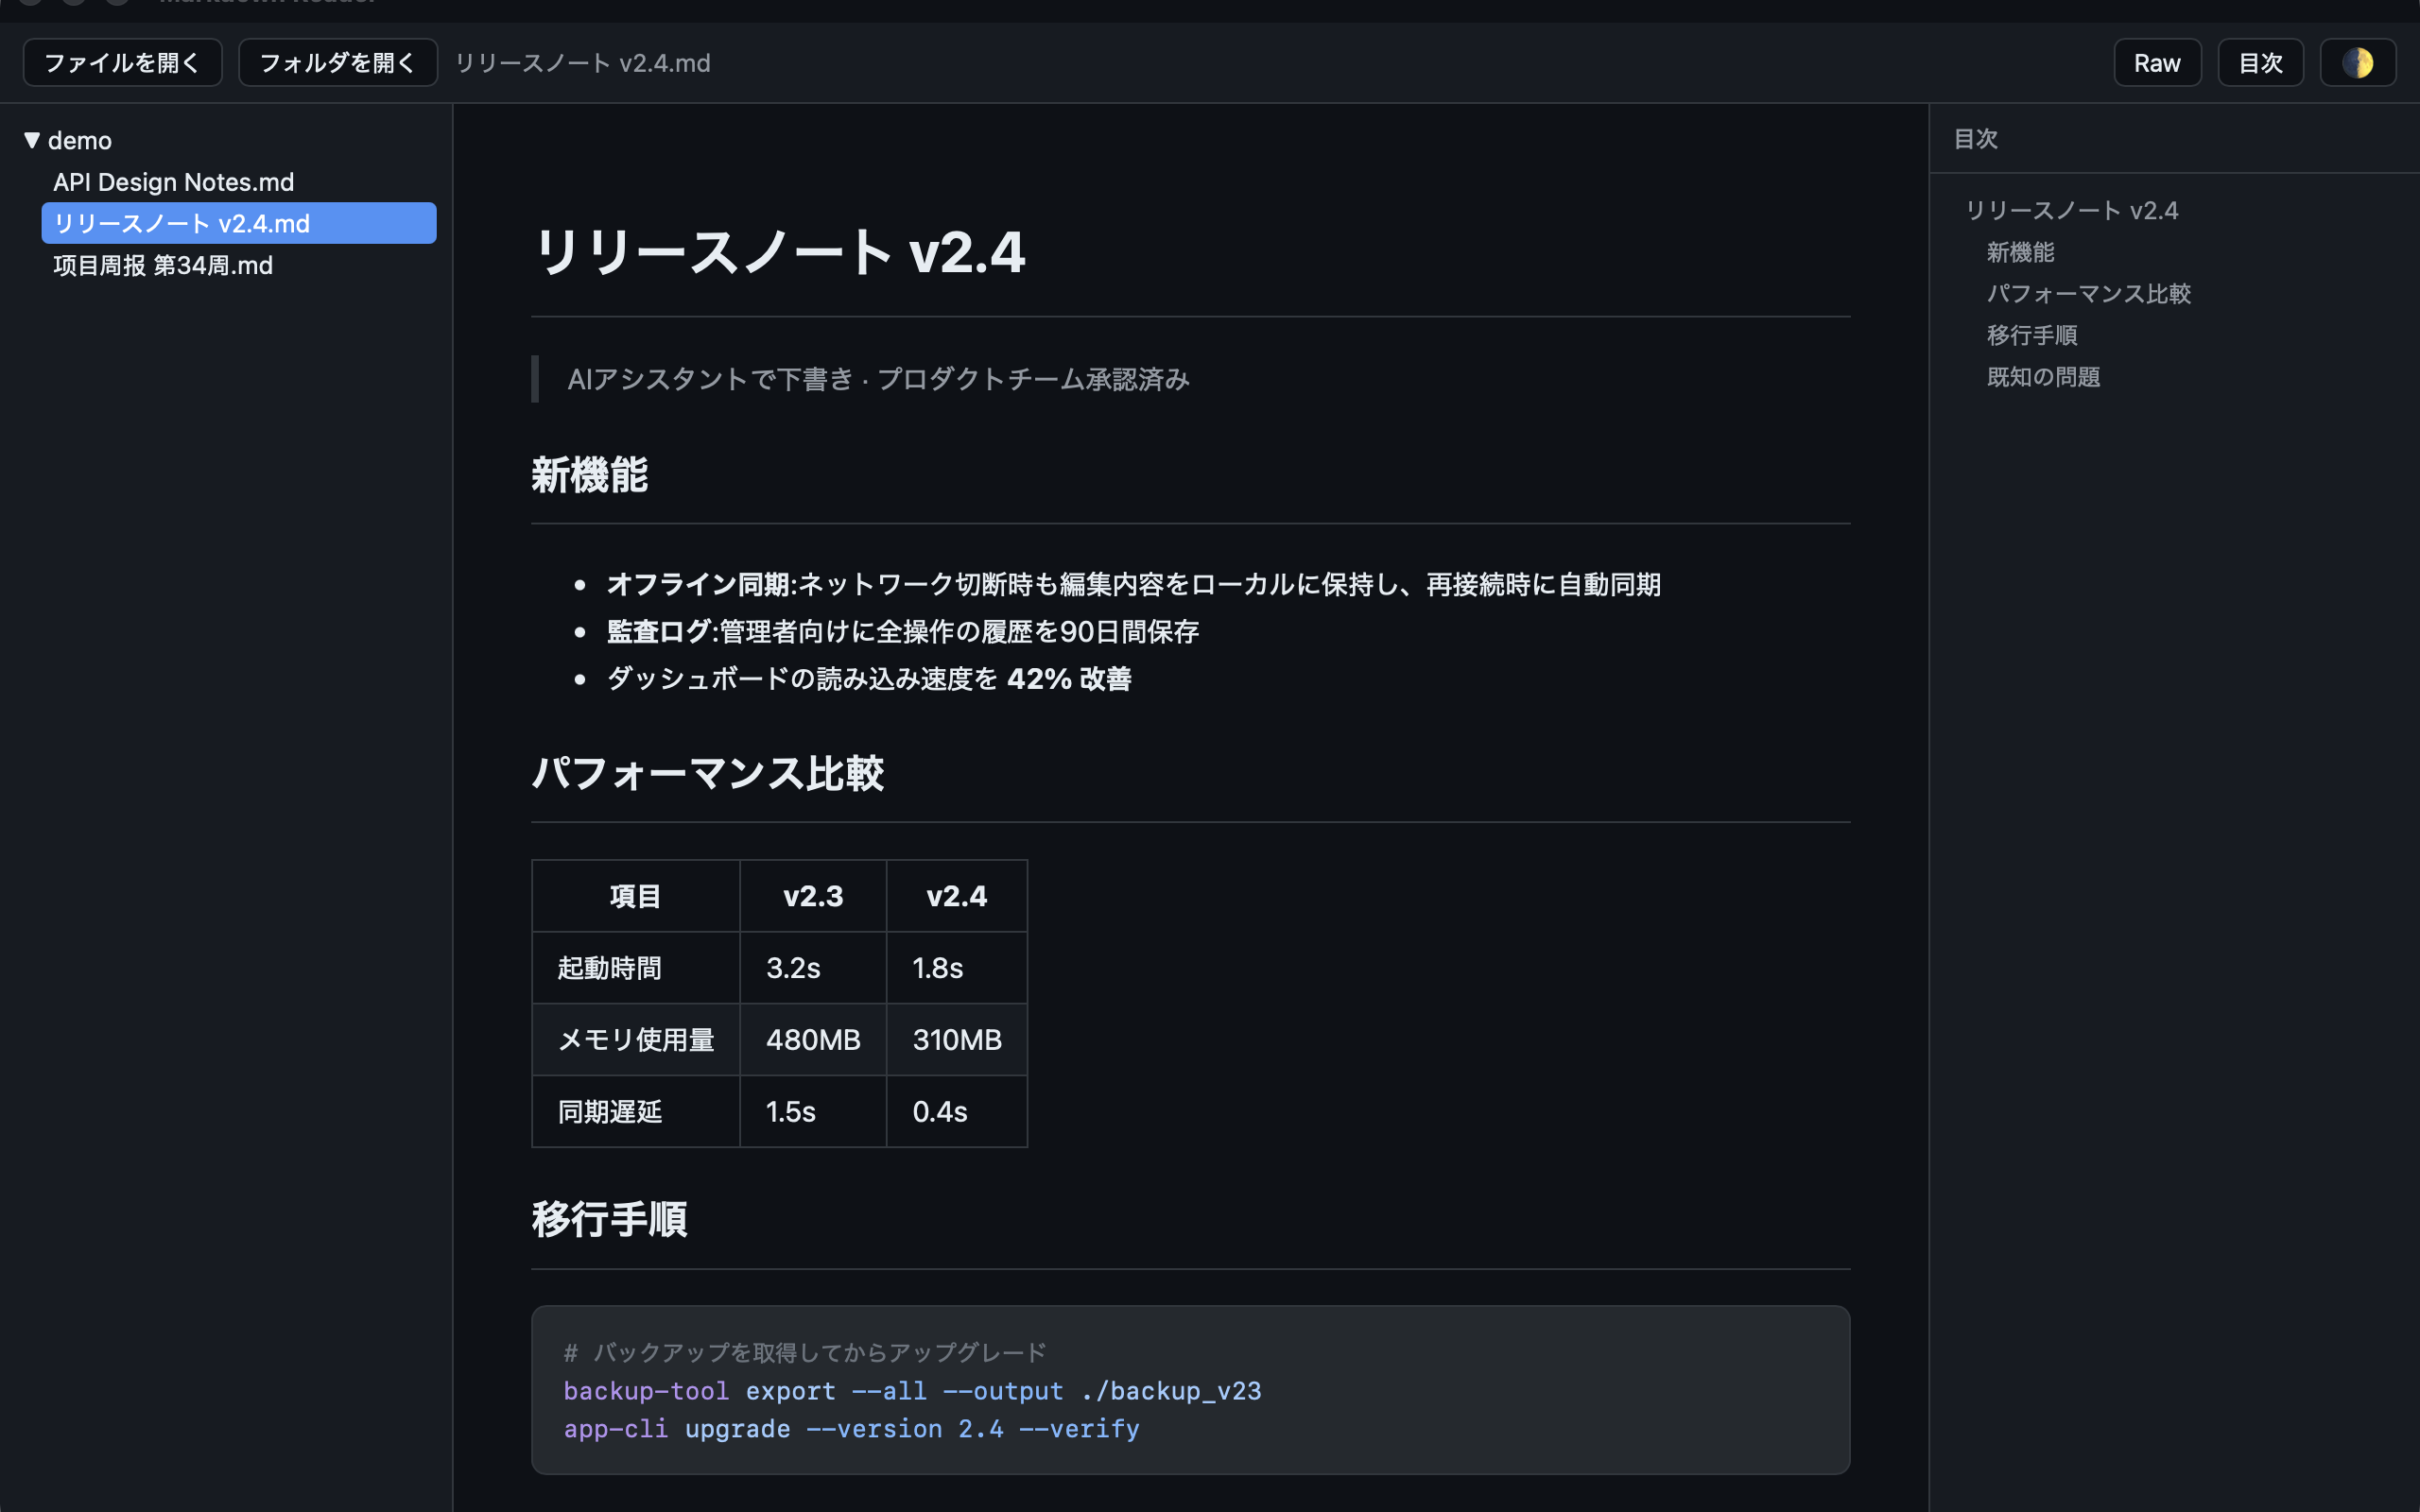Go to 既知の問題 in table of contents

click(2043, 377)
